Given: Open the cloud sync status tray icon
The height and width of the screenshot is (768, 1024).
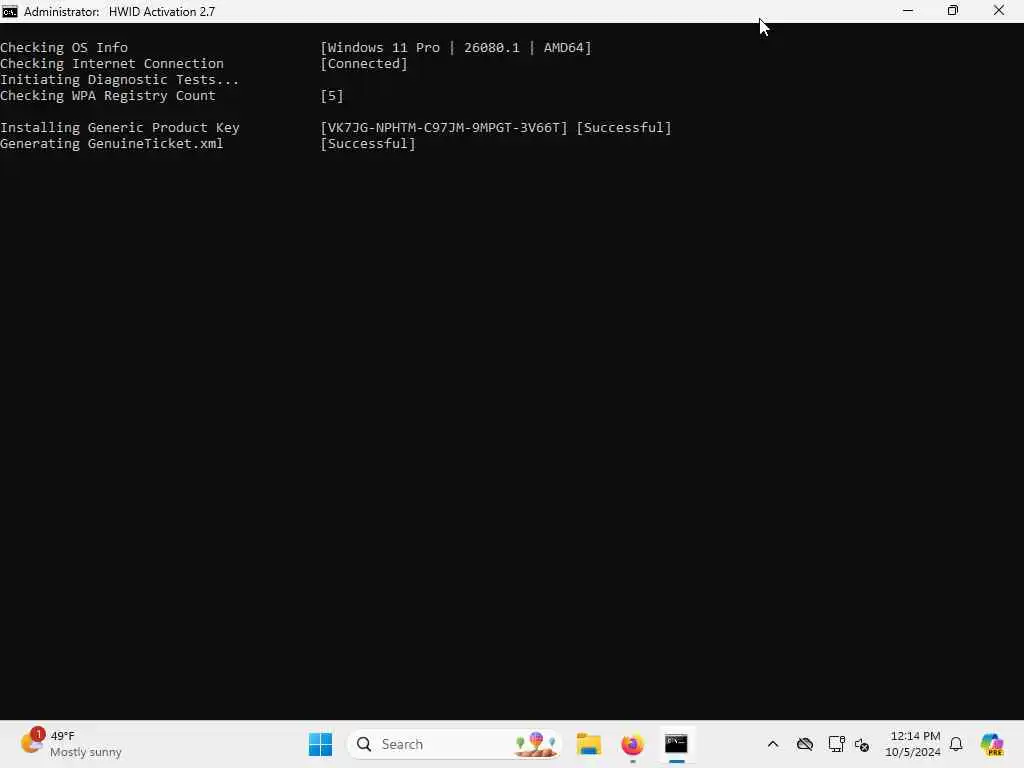Looking at the screenshot, I should coord(805,744).
